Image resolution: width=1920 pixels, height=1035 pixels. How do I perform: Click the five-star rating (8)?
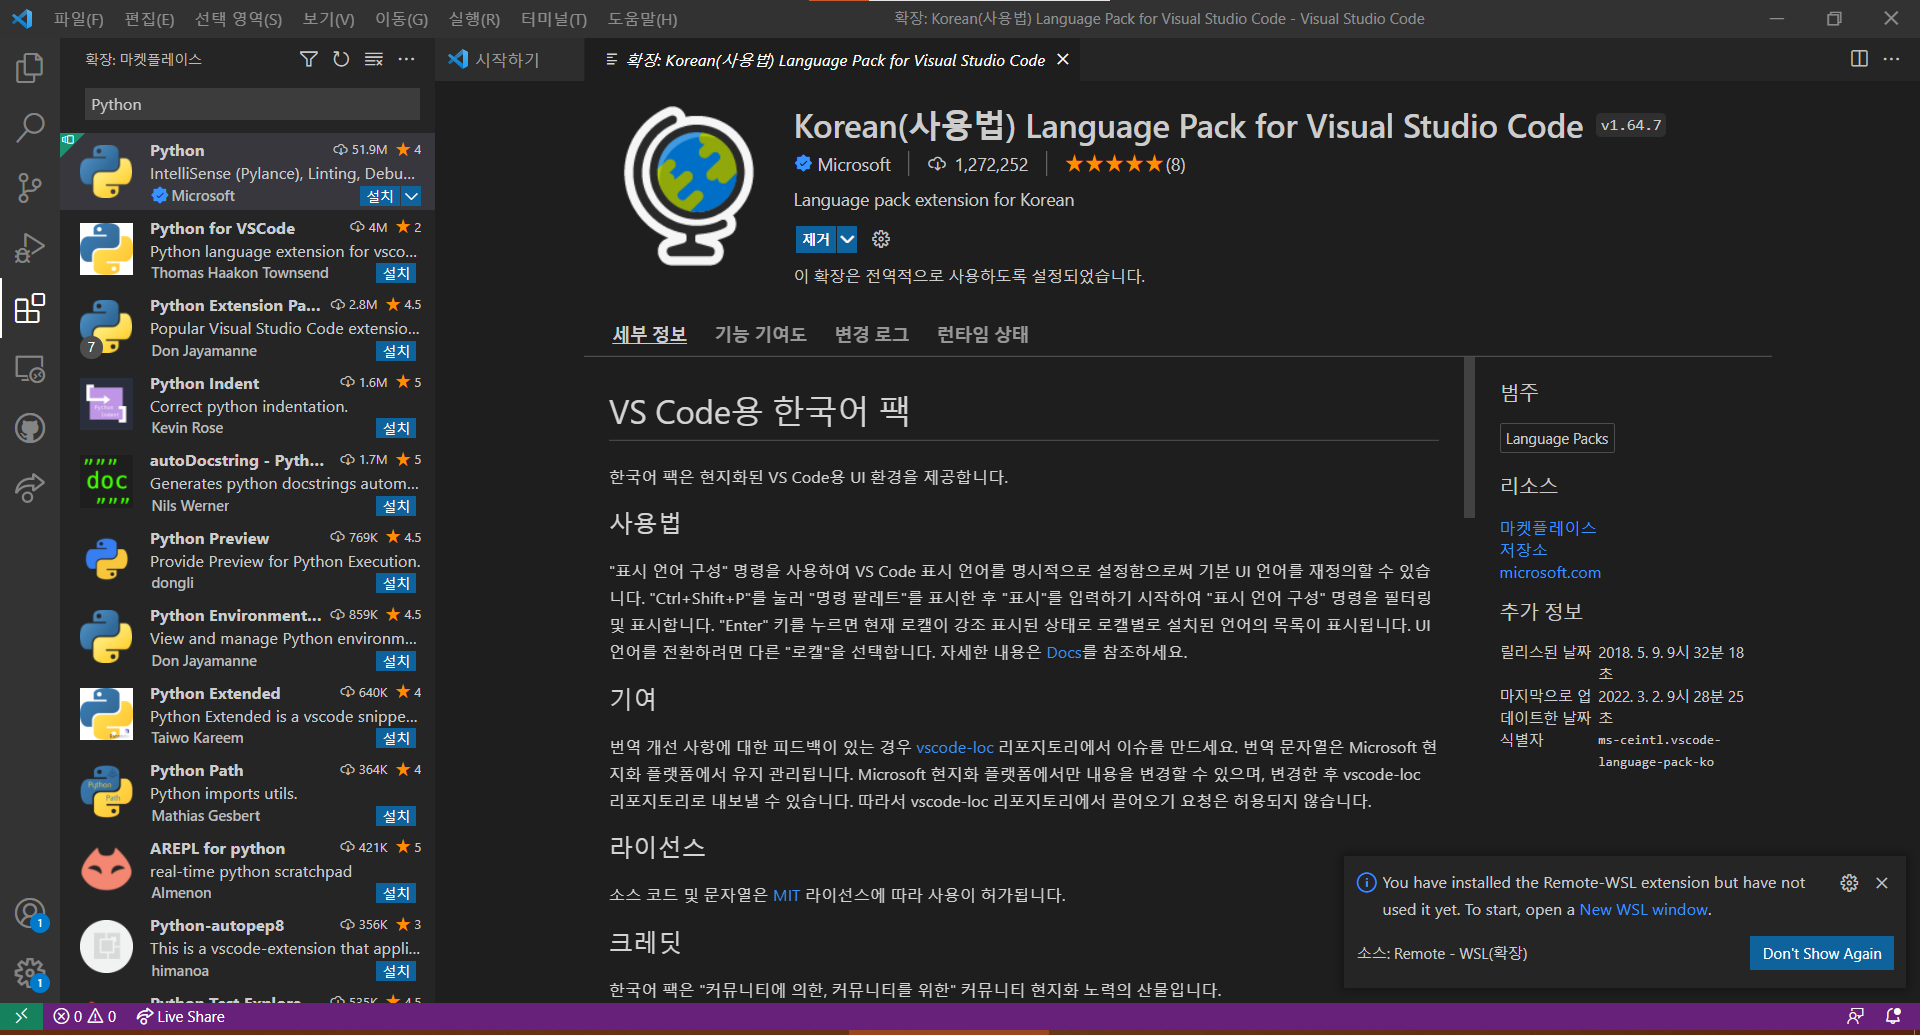click(1125, 165)
